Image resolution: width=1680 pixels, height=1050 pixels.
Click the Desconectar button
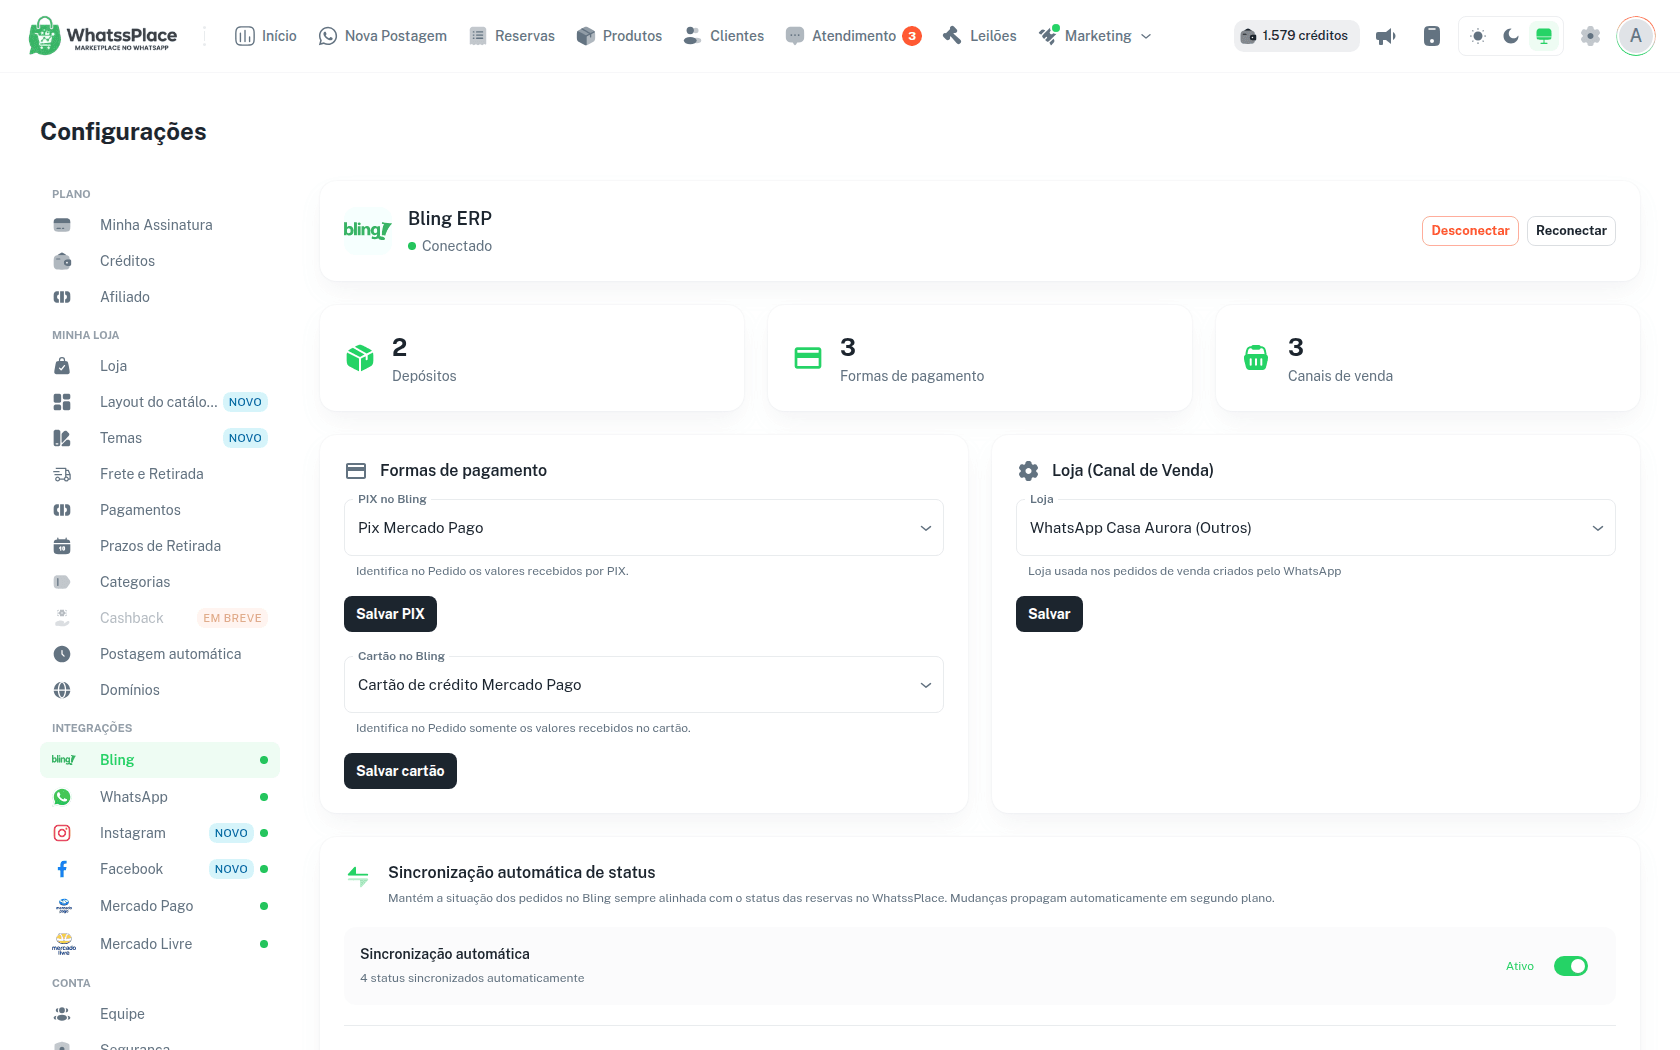pos(1470,231)
